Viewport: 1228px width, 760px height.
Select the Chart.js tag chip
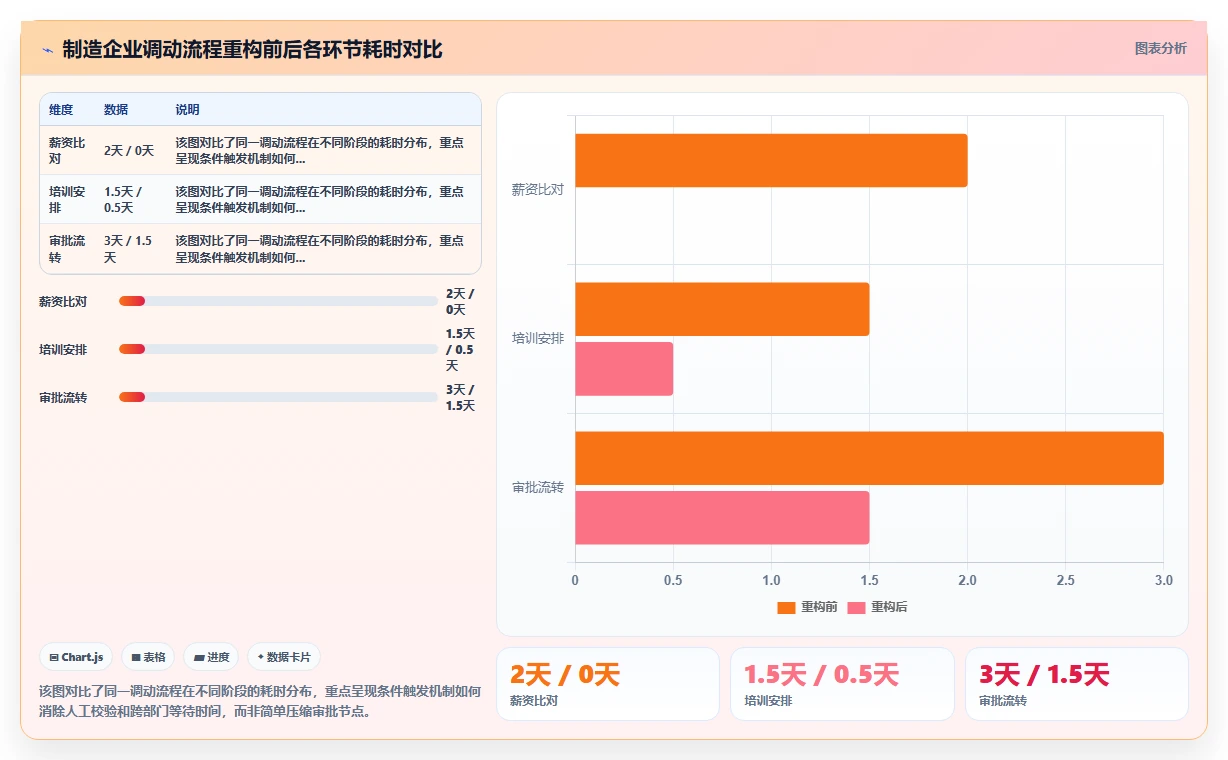[x=77, y=657]
